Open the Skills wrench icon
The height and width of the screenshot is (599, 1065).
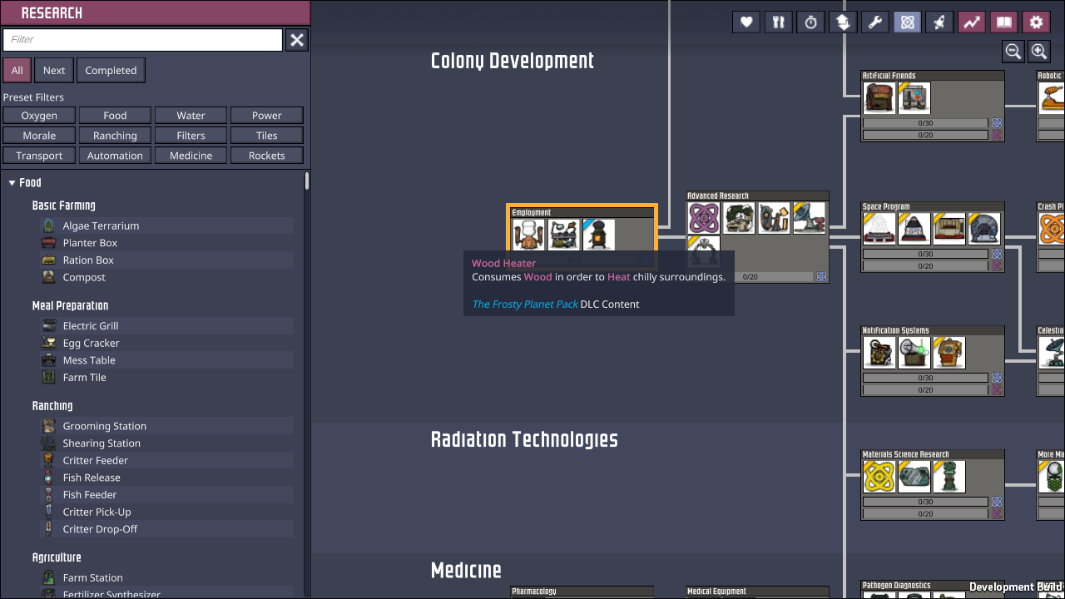(x=875, y=22)
